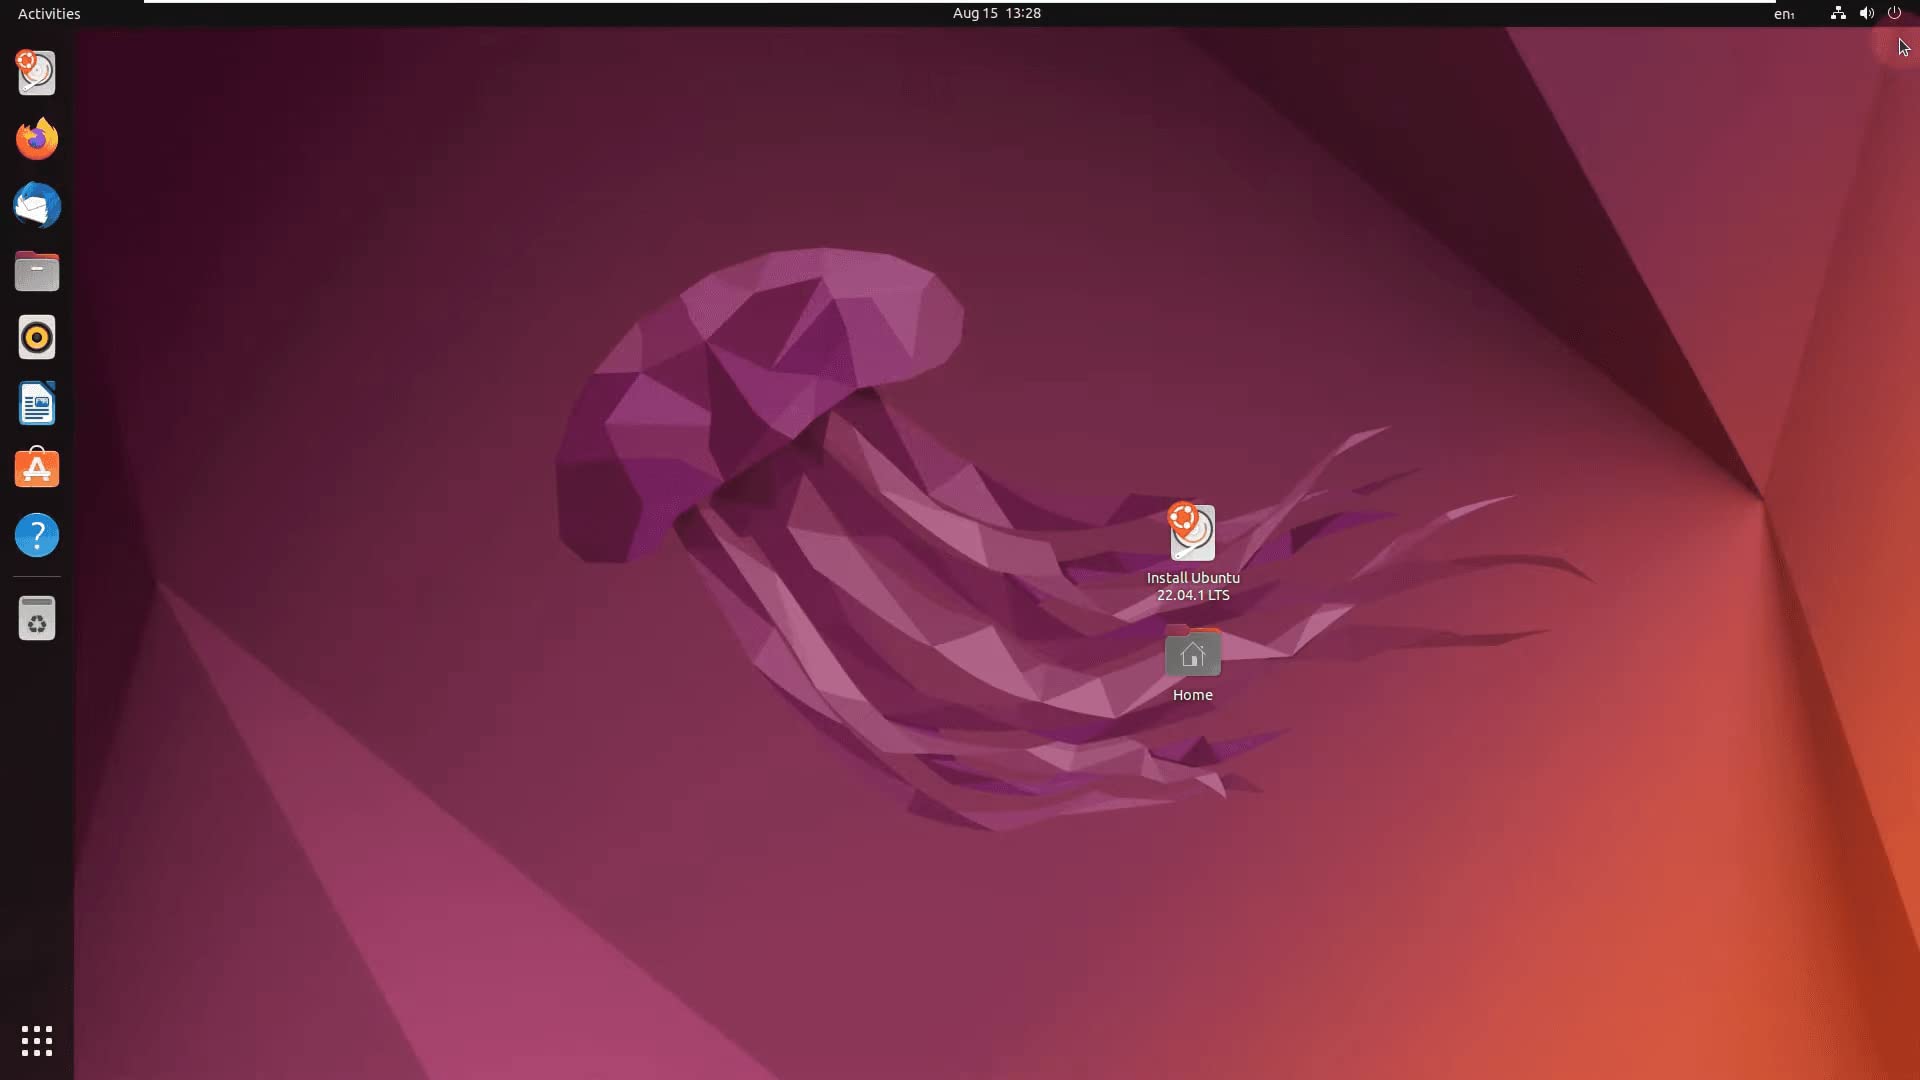1920x1080 pixels.
Task: Click Activities in the top bar
Action: (x=49, y=13)
